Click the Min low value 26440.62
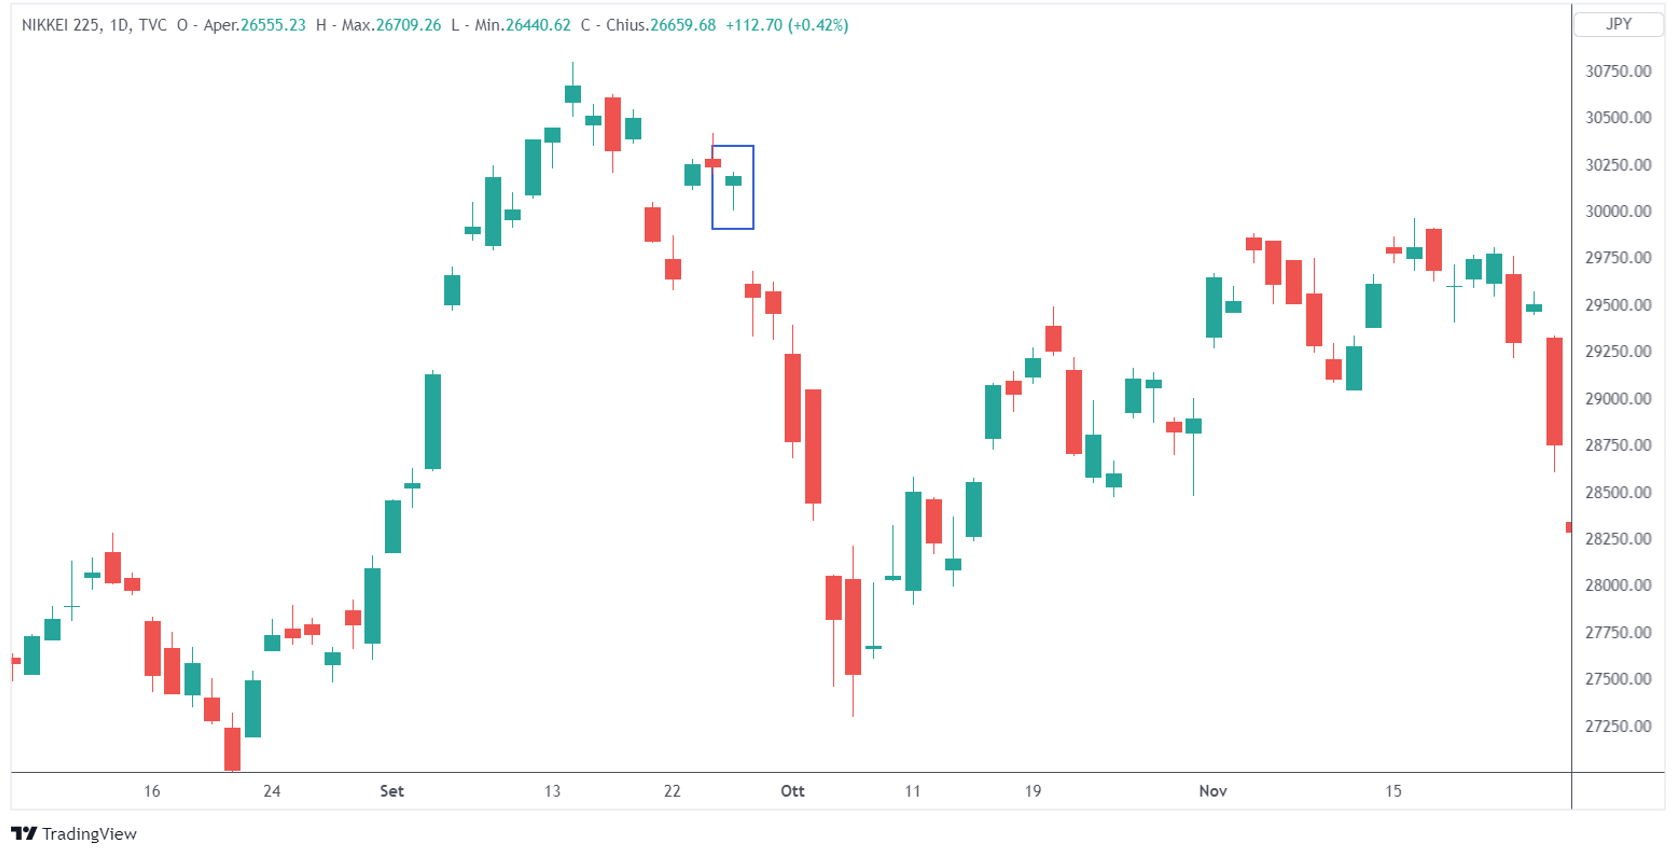 [x=538, y=25]
